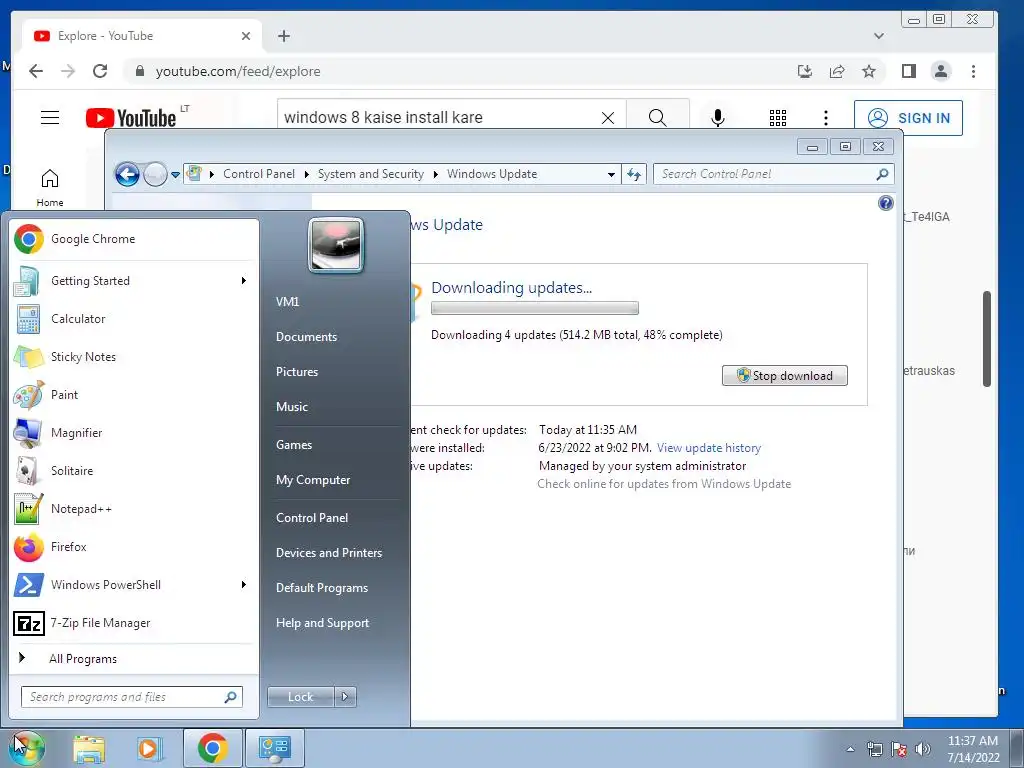Screen dimensions: 1024x768
Task: Show hidden tray icons arrow
Action: pos(850,749)
